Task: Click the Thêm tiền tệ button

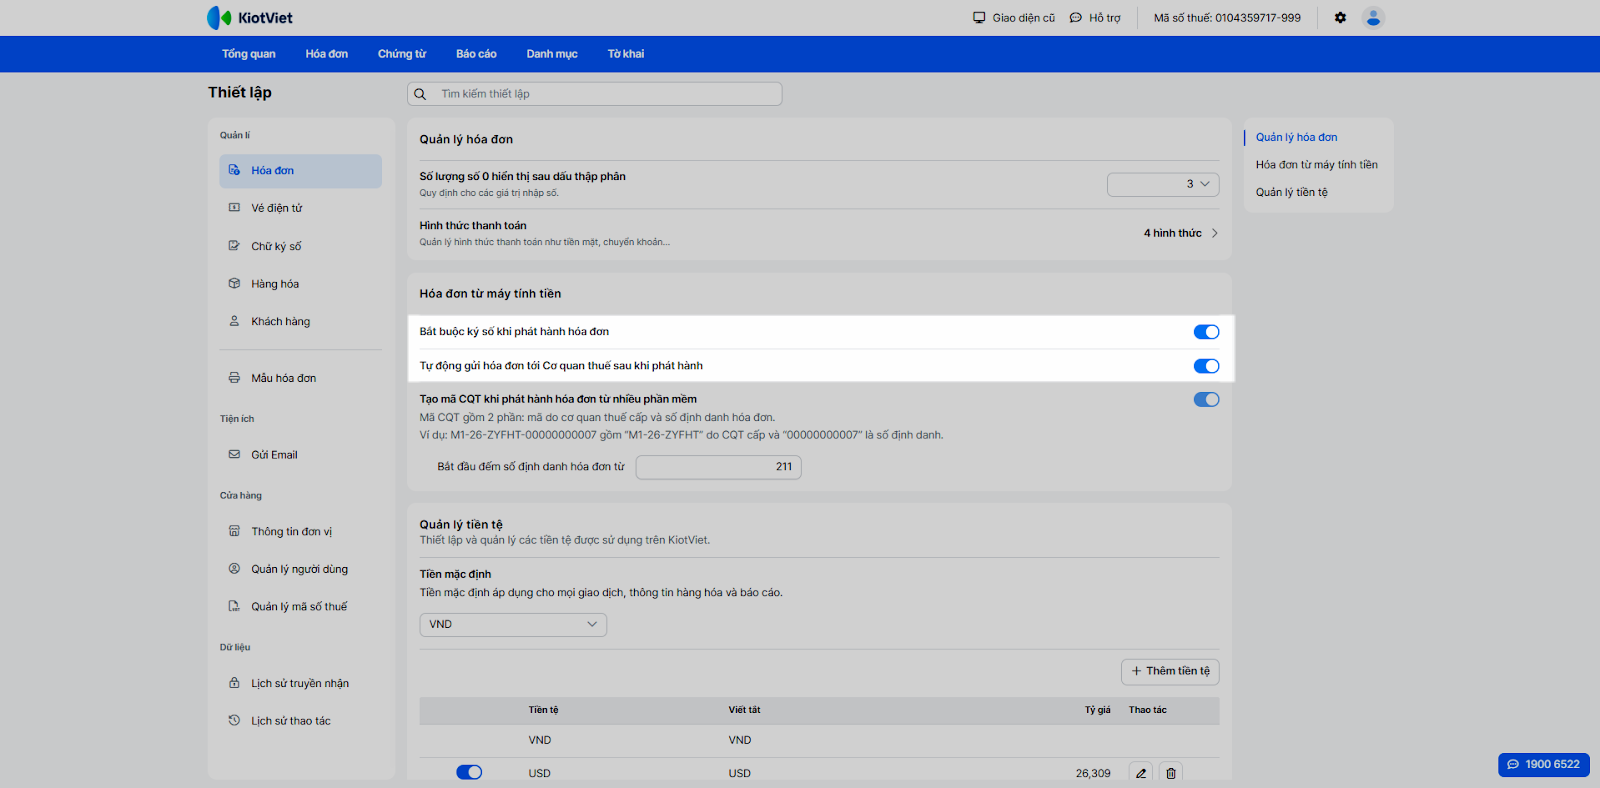Action: pyautogui.click(x=1170, y=671)
